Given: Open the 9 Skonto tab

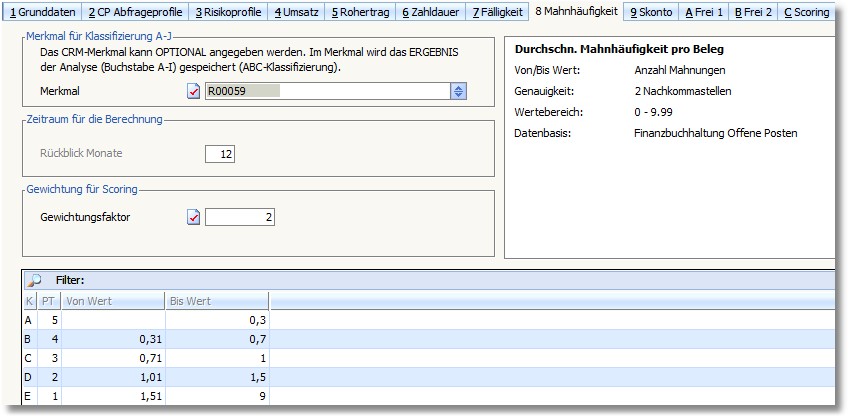Looking at the screenshot, I should pos(650,12).
